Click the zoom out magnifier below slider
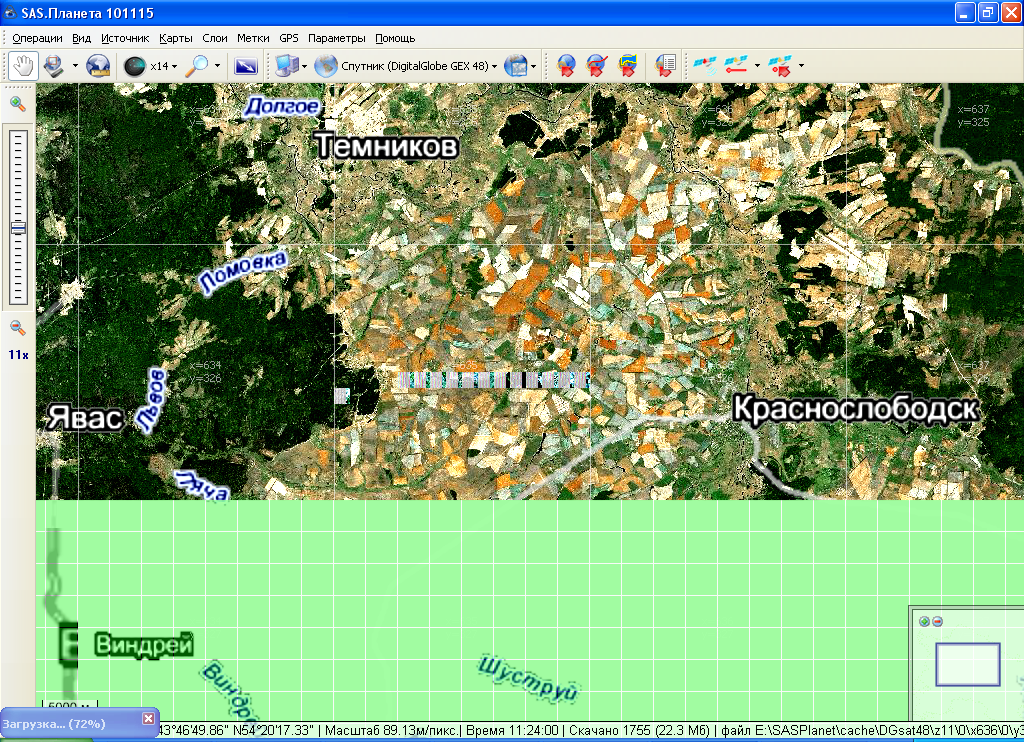 (x=18, y=327)
